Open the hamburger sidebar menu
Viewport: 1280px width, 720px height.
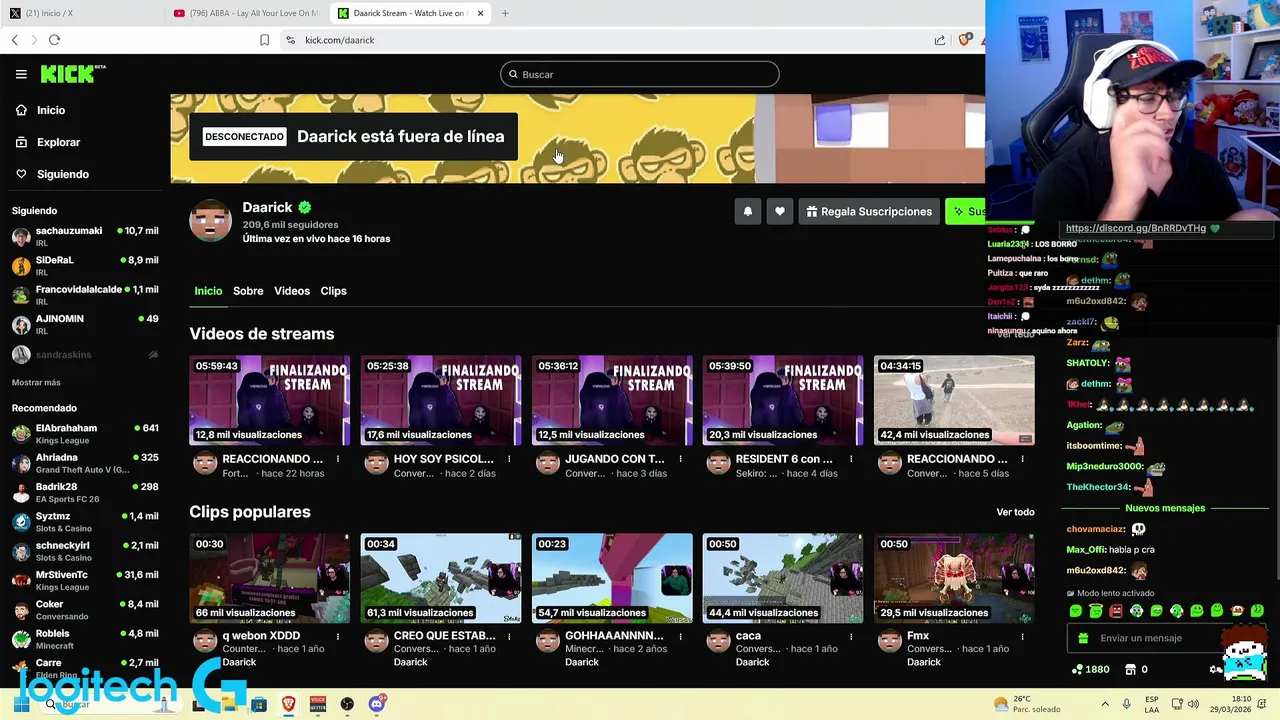pyautogui.click(x=21, y=74)
